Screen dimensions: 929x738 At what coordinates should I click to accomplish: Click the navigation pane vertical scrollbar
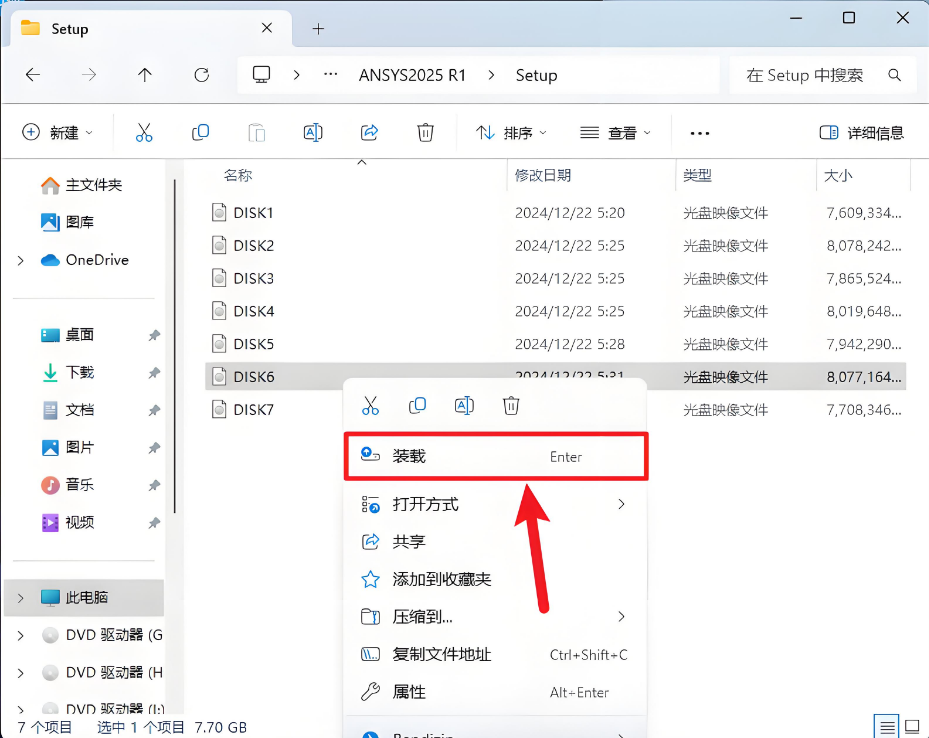point(175,346)
